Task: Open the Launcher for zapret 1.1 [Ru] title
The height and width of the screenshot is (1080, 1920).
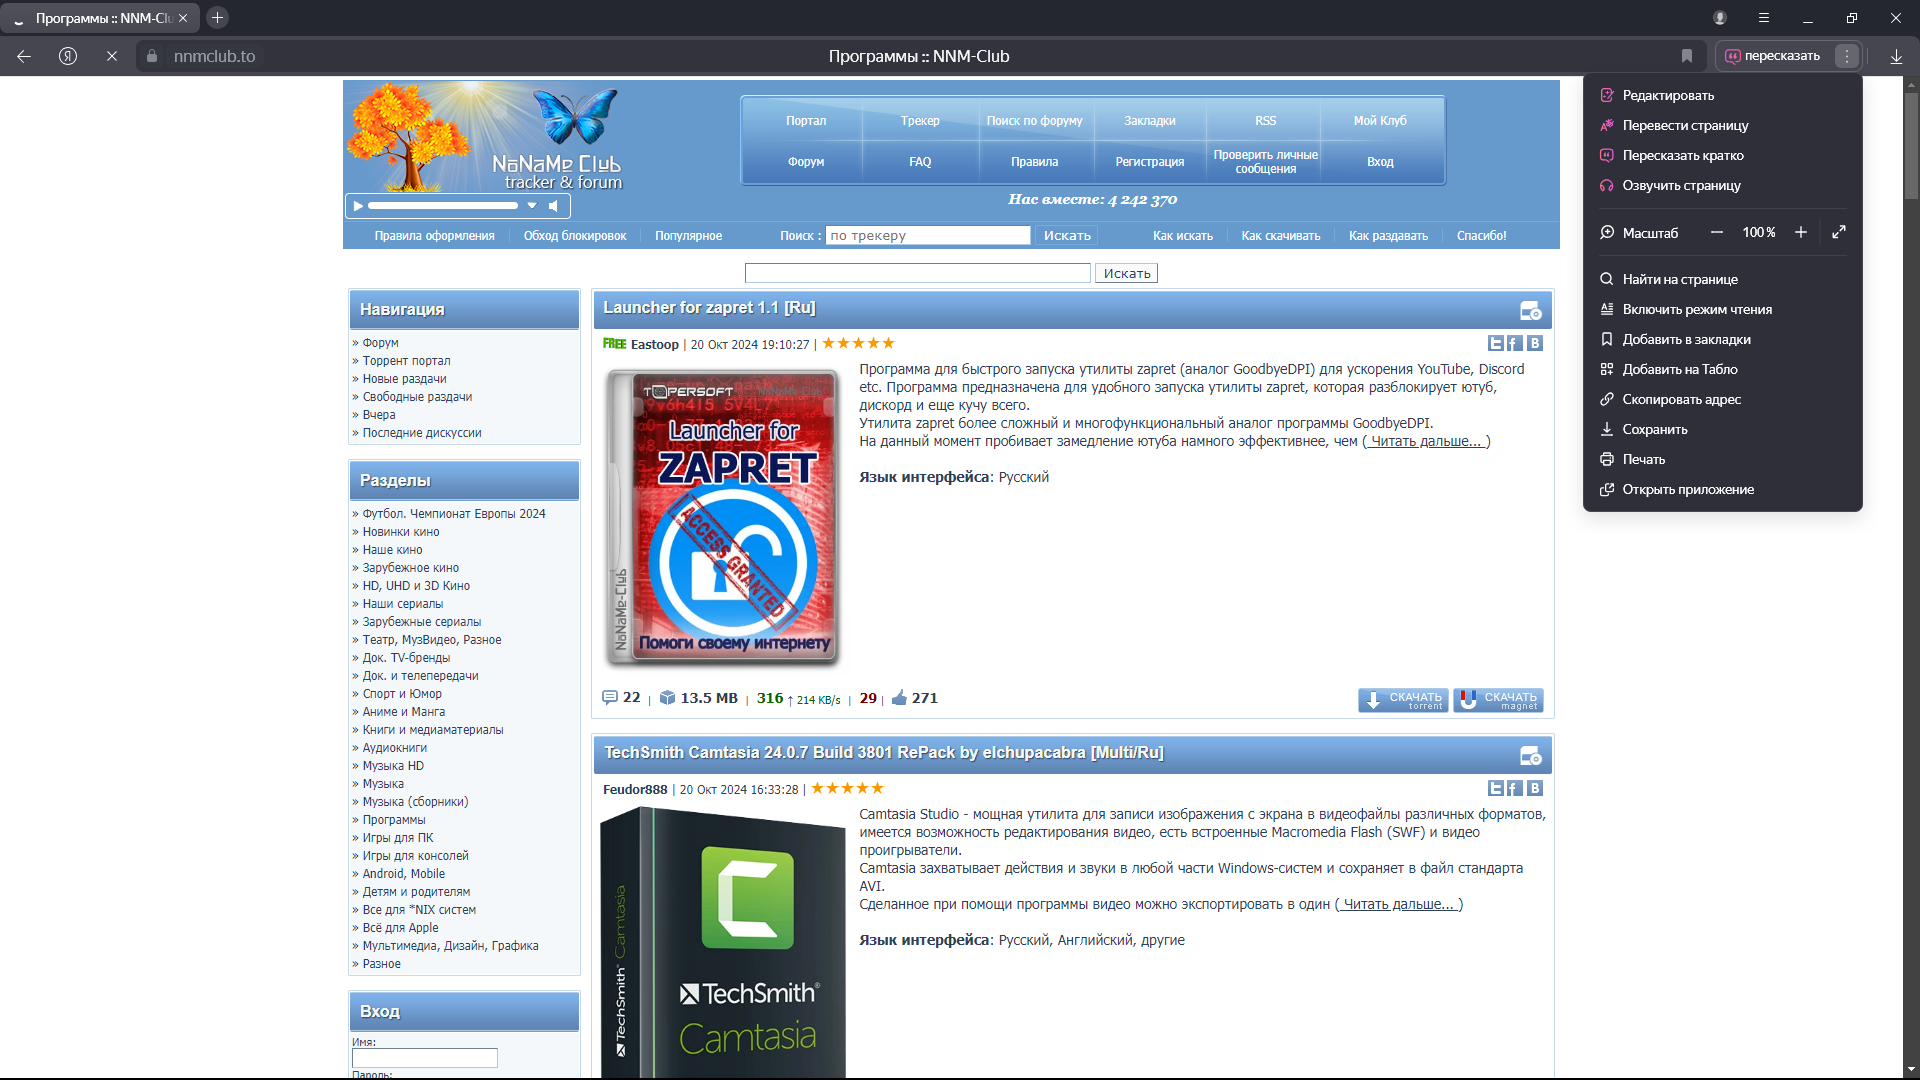Action: [x=709, y=308]
